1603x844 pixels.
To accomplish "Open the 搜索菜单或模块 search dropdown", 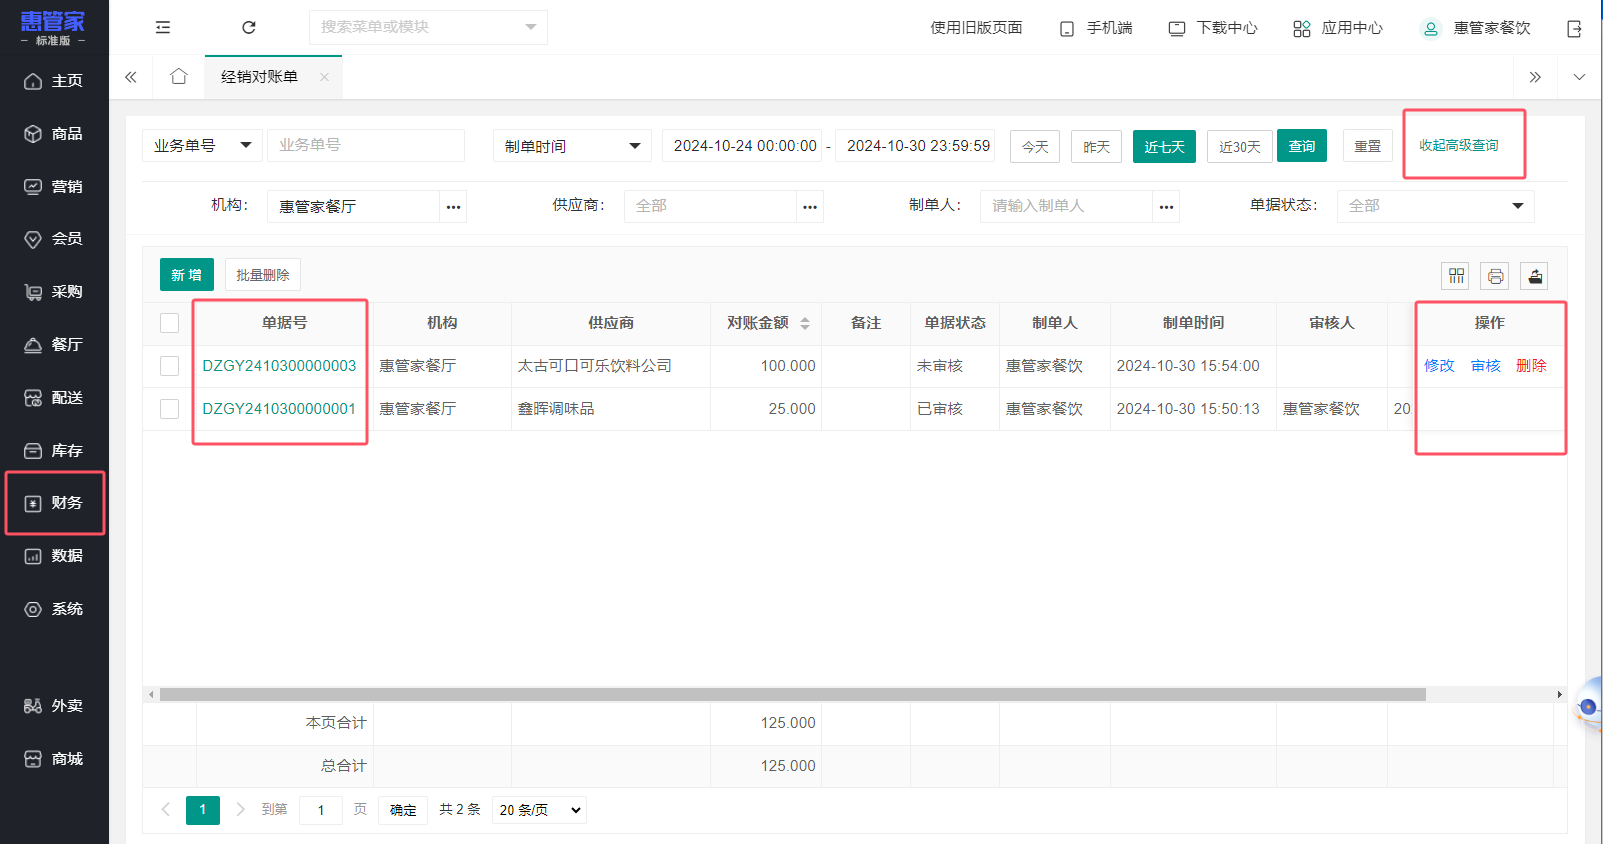I will point(428,27).
